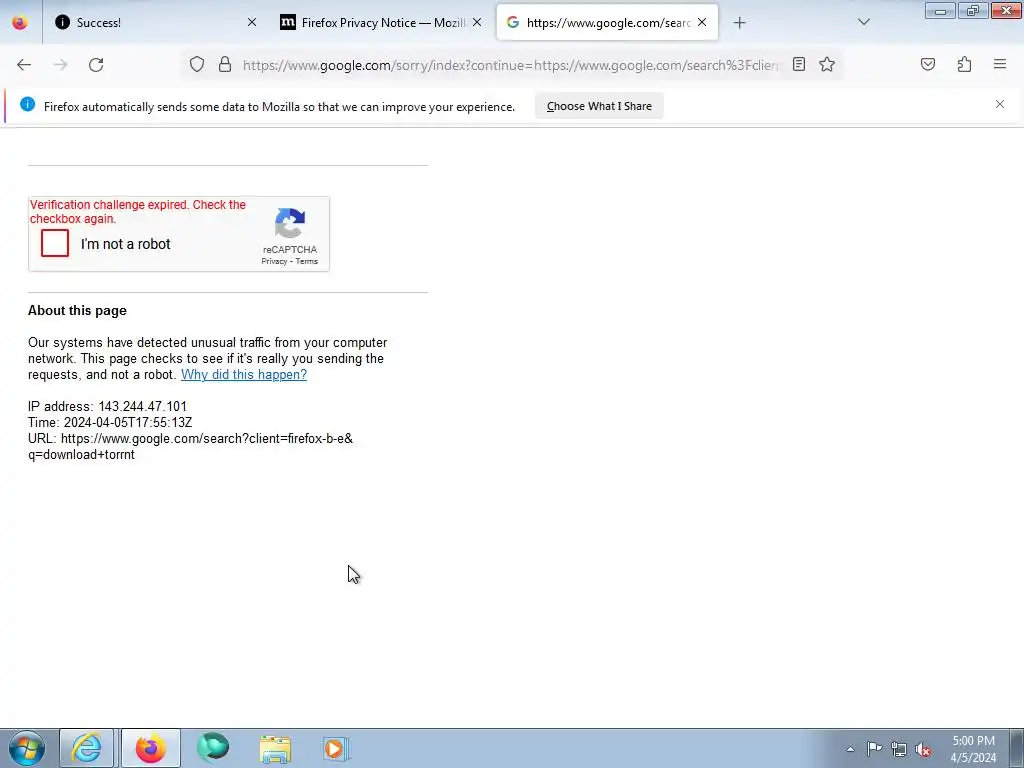Show hidden system tray icons
1024x768 pixels.
850,749
